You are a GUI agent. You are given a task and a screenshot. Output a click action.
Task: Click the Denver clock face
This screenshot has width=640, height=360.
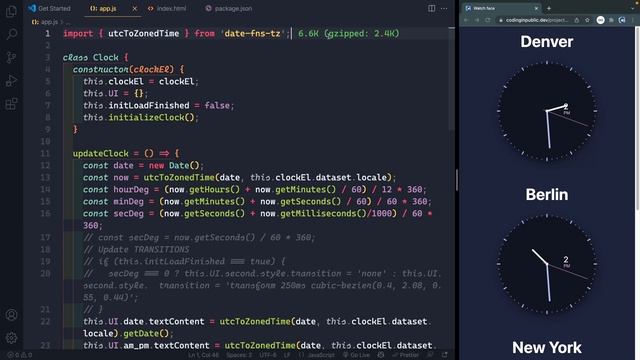pyautogui.click(x=547, y=111)
